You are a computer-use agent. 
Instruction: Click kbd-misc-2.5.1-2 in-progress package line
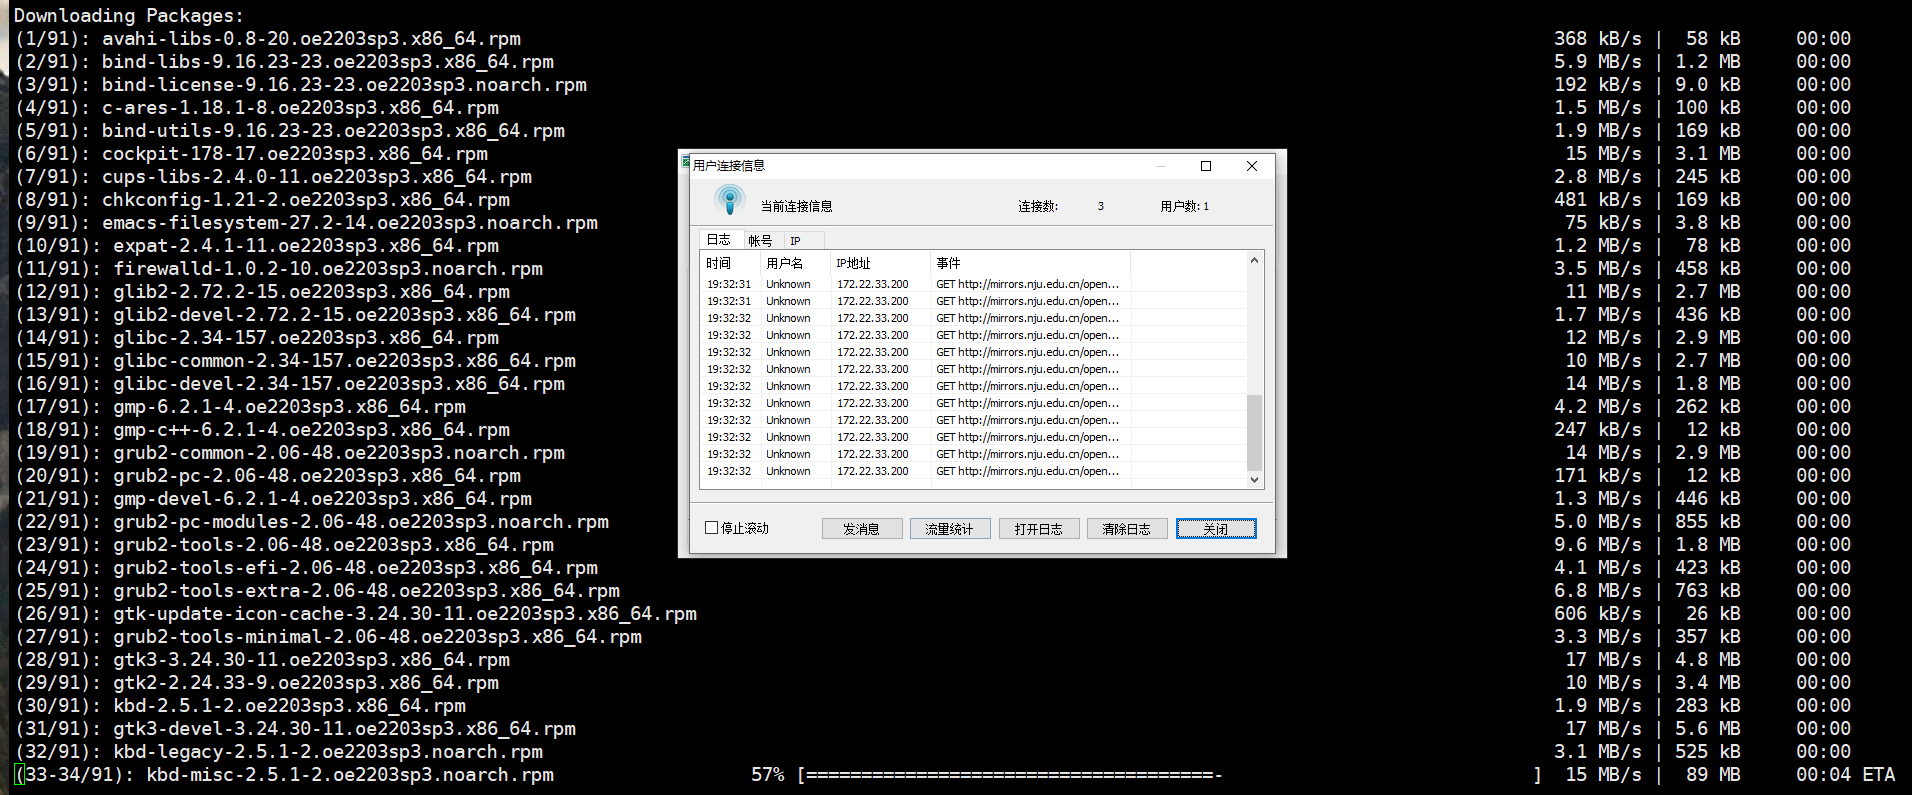[x=284, y=774]
